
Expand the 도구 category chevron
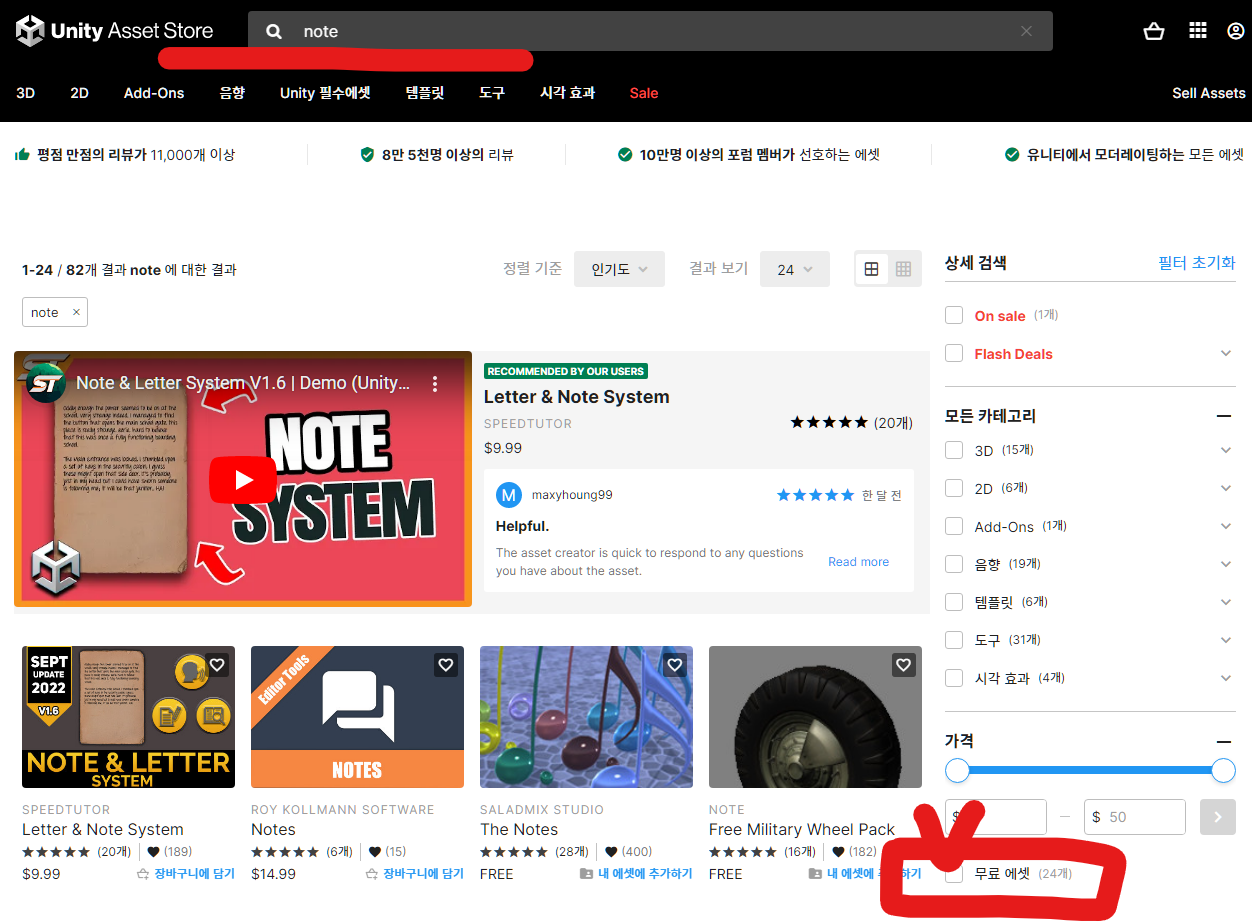[1226, 640]
